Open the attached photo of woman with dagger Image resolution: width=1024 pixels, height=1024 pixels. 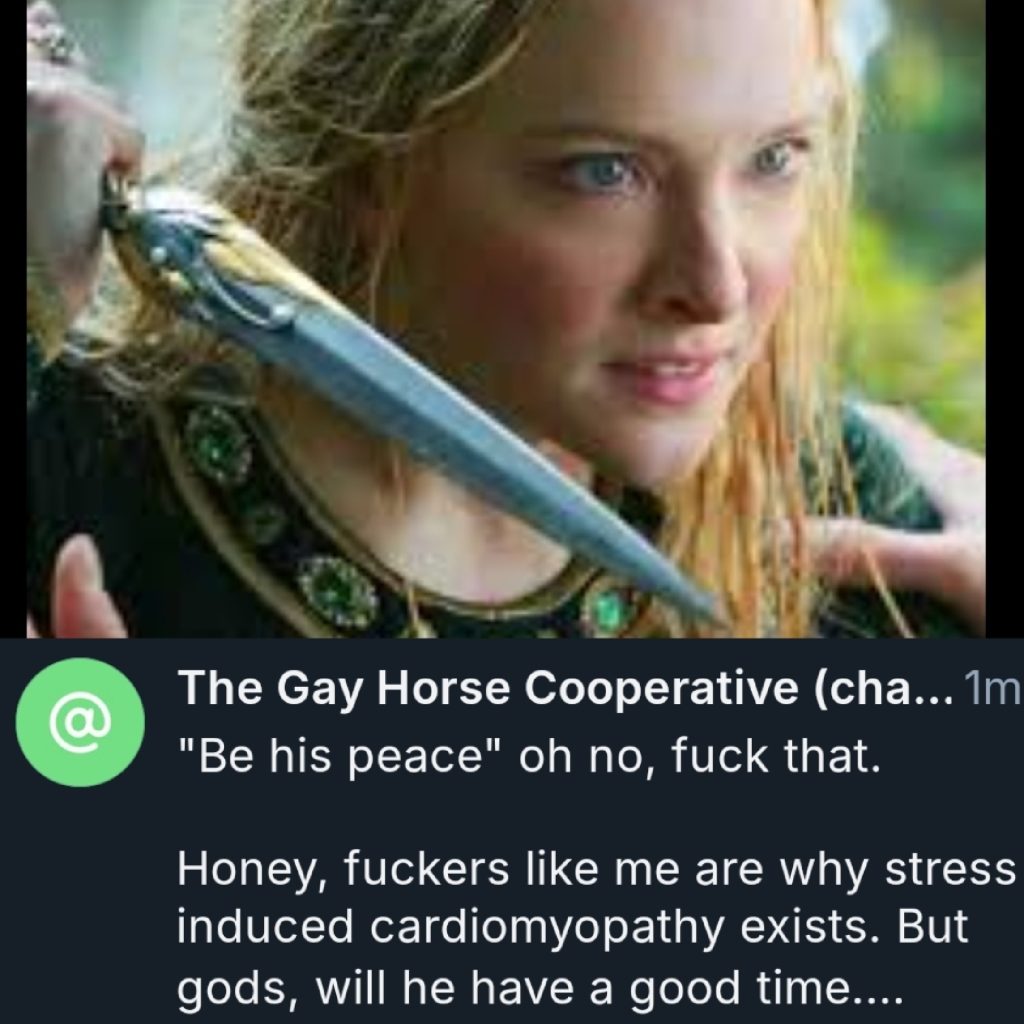[506, 318]
